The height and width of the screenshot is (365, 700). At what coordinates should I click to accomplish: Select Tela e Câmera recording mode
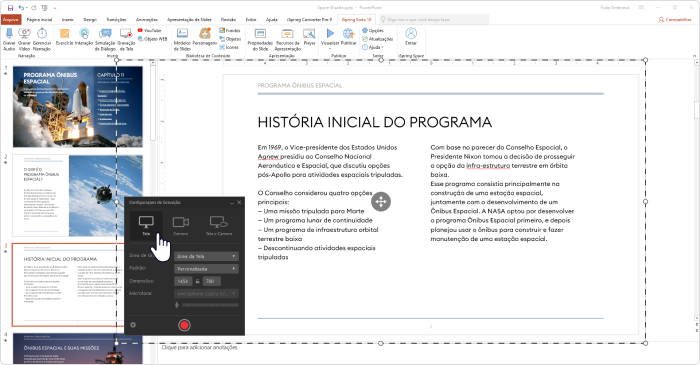[219, 225]
